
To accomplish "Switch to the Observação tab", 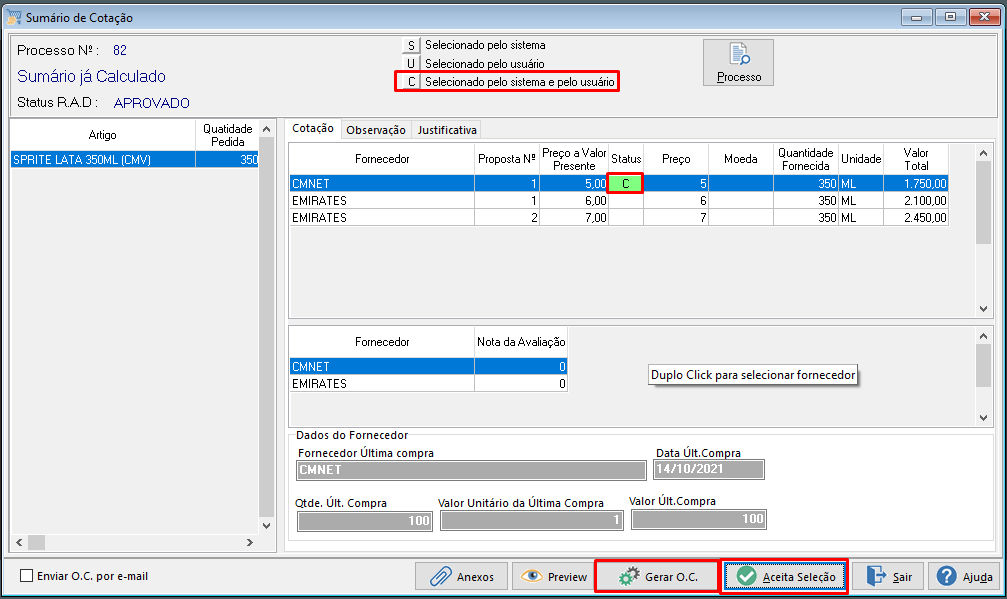I will click(376, 130).
